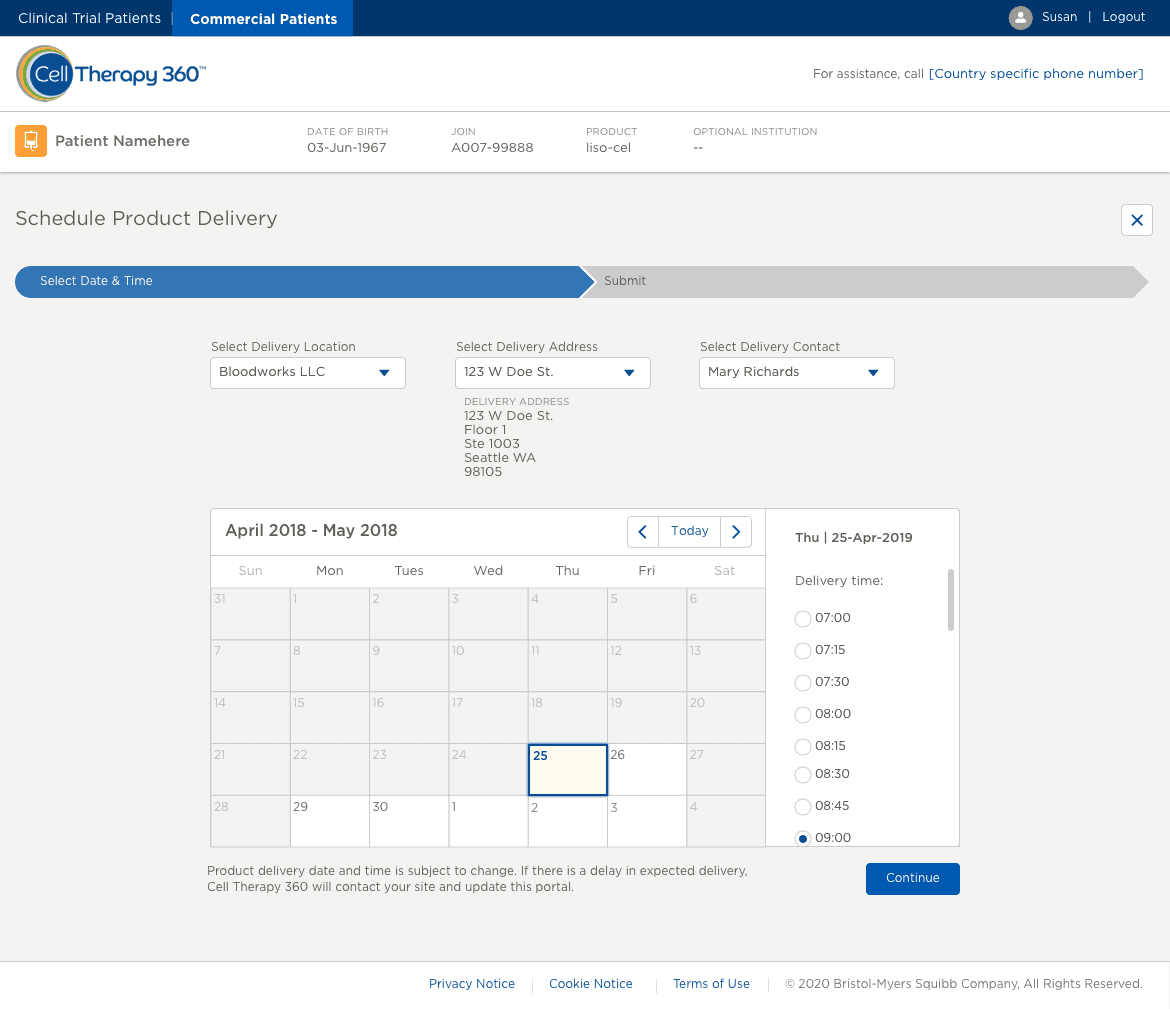The height and width of the screenshot is (1009, 1170).
Task: Click the Thu | 25-Apr-2019 label
Action: 854,537
